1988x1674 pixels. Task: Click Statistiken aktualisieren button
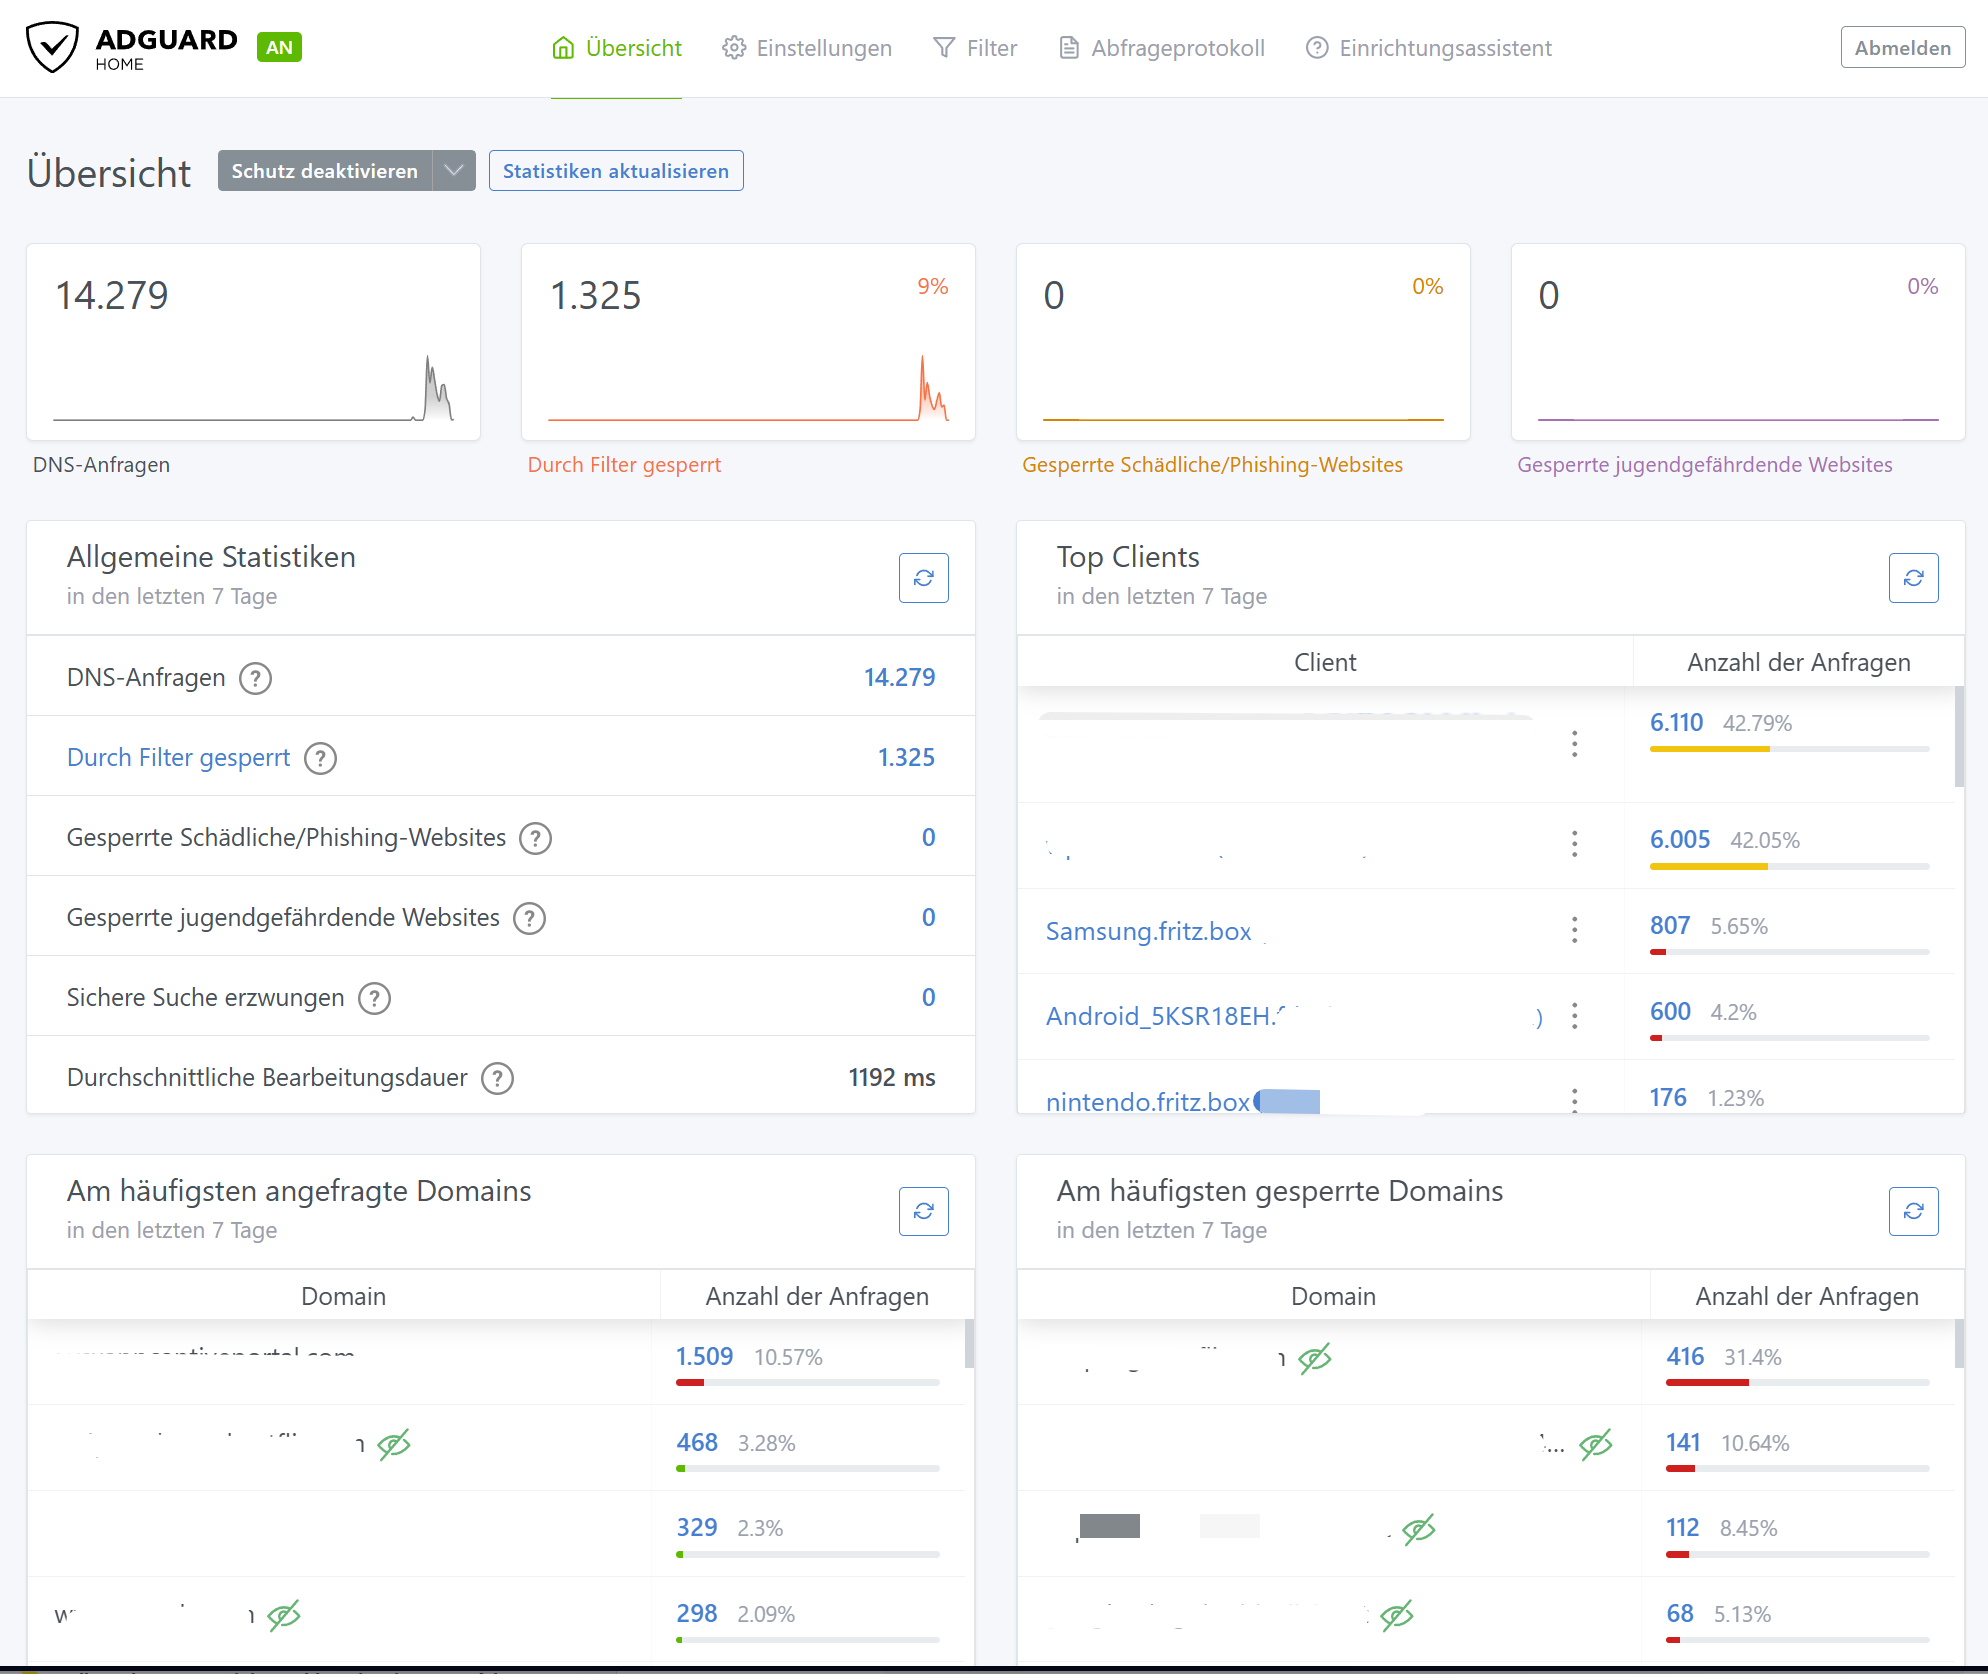click(x=616, y=171)
